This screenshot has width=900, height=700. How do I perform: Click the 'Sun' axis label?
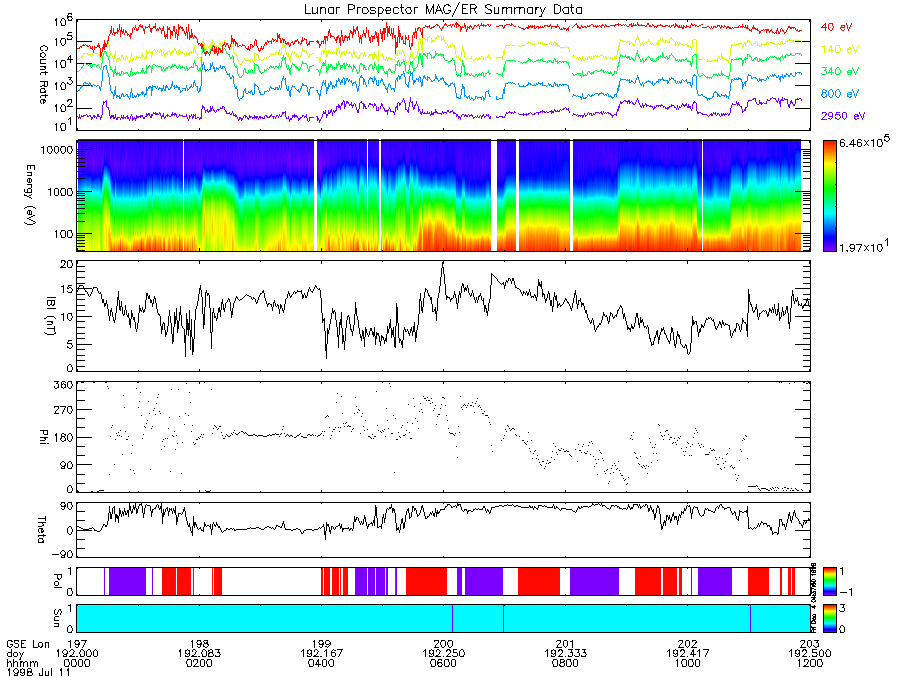(57, 617)
